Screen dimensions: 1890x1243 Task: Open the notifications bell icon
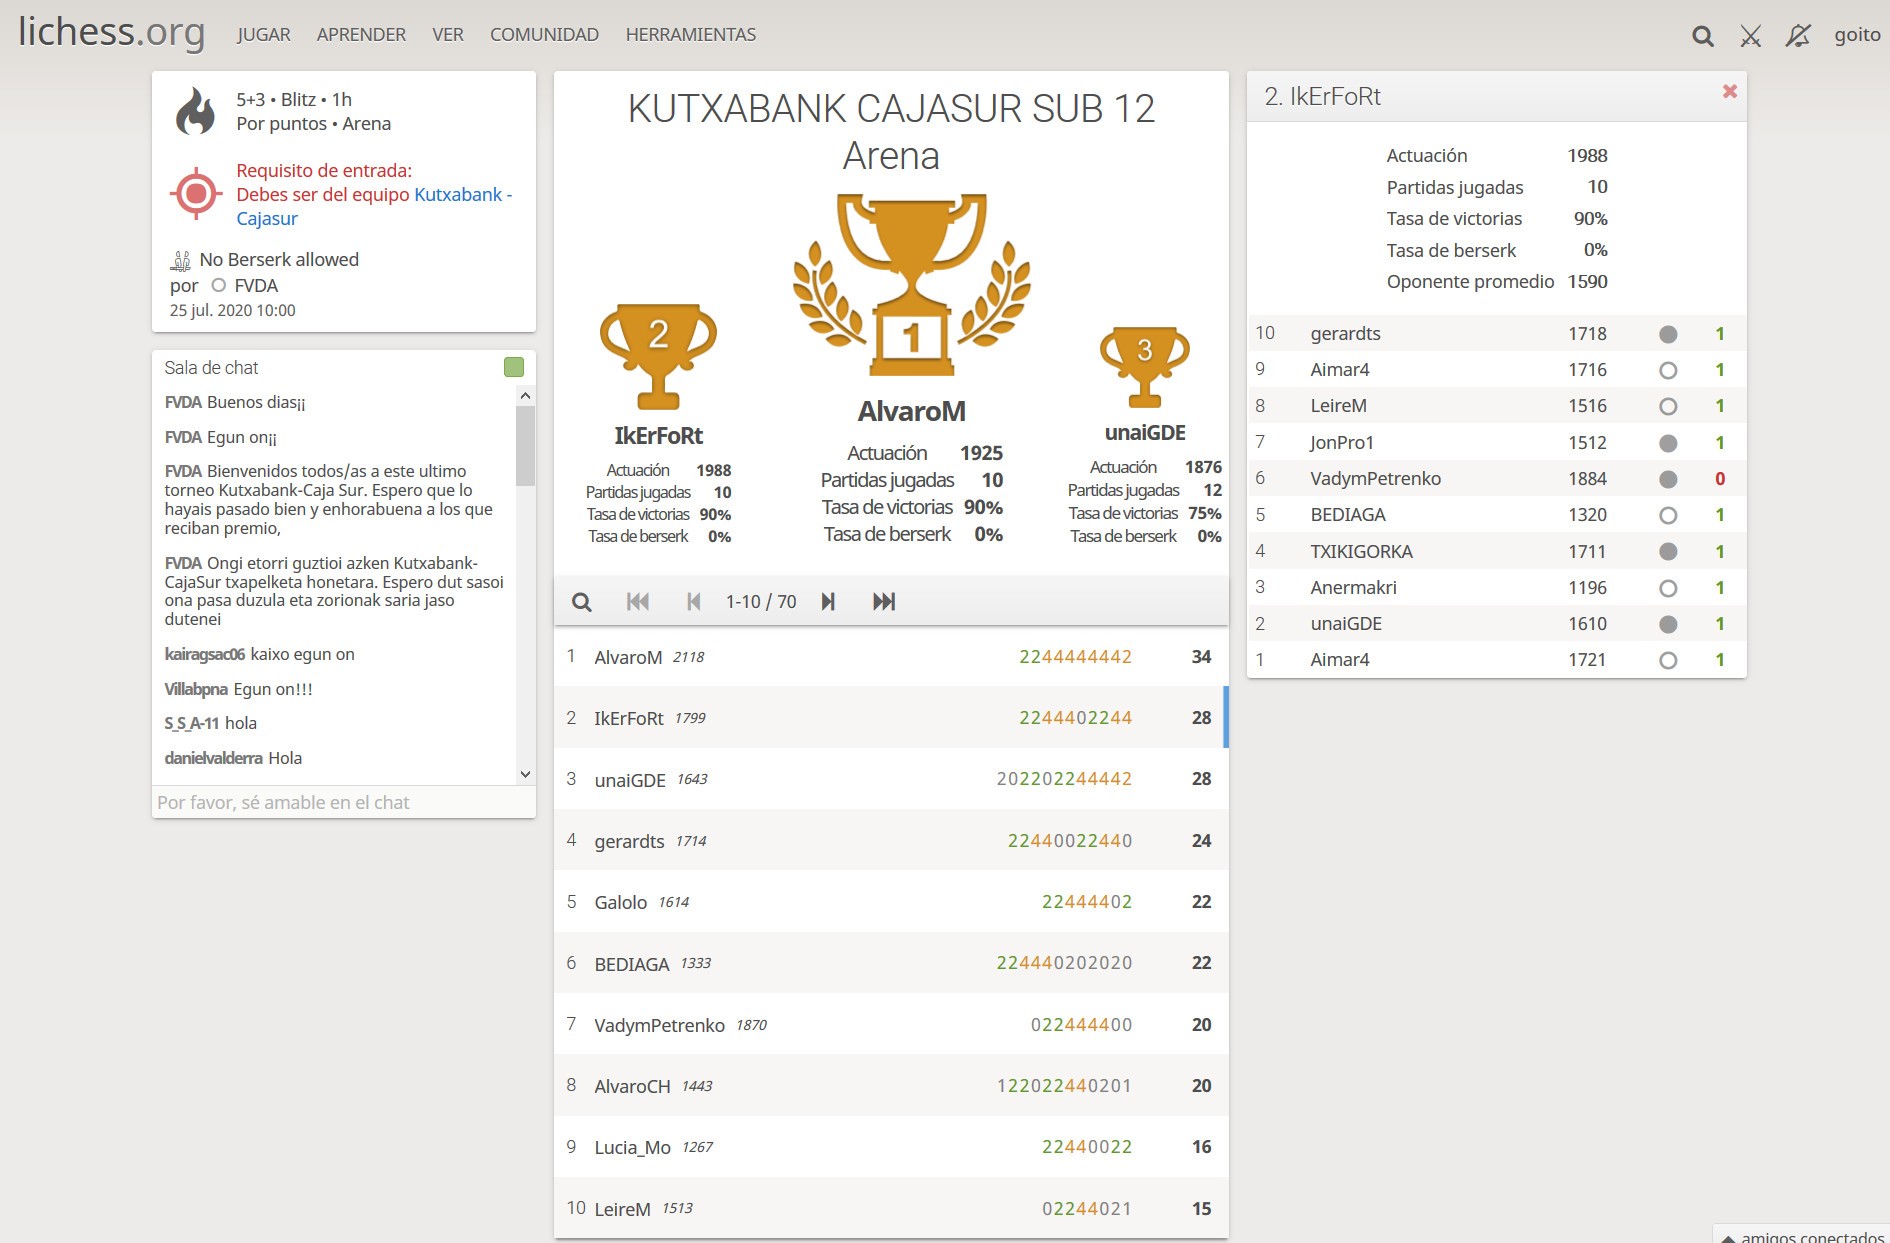pos(1798,37)
